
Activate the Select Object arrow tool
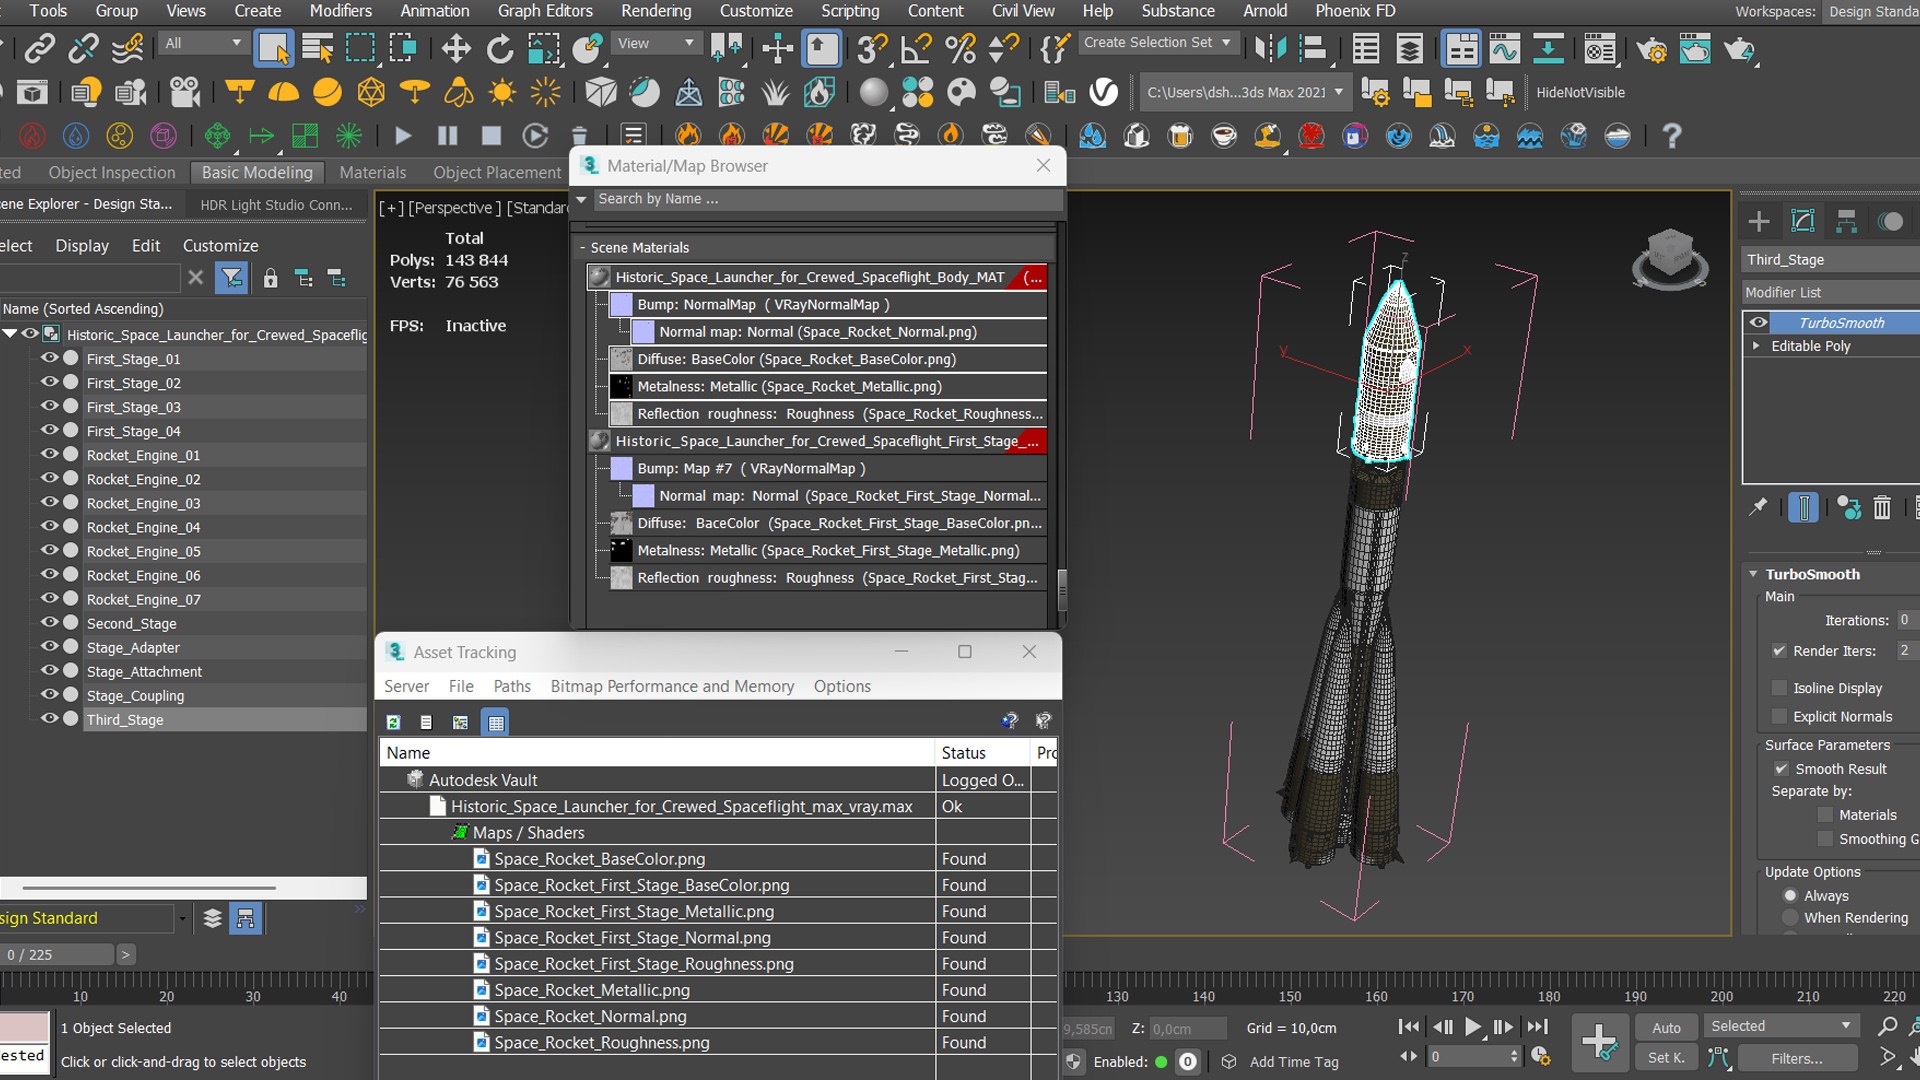[273, 48]
